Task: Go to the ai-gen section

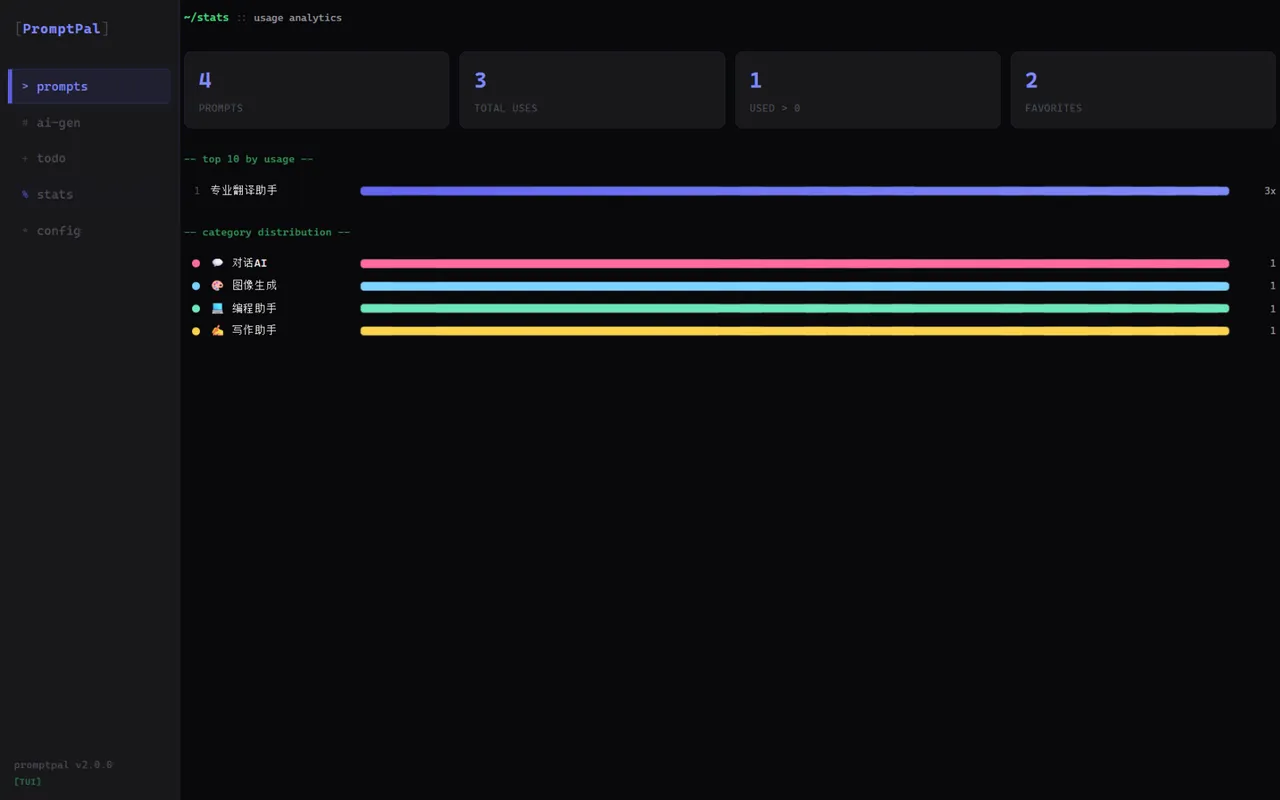Action: click(89, 122)
